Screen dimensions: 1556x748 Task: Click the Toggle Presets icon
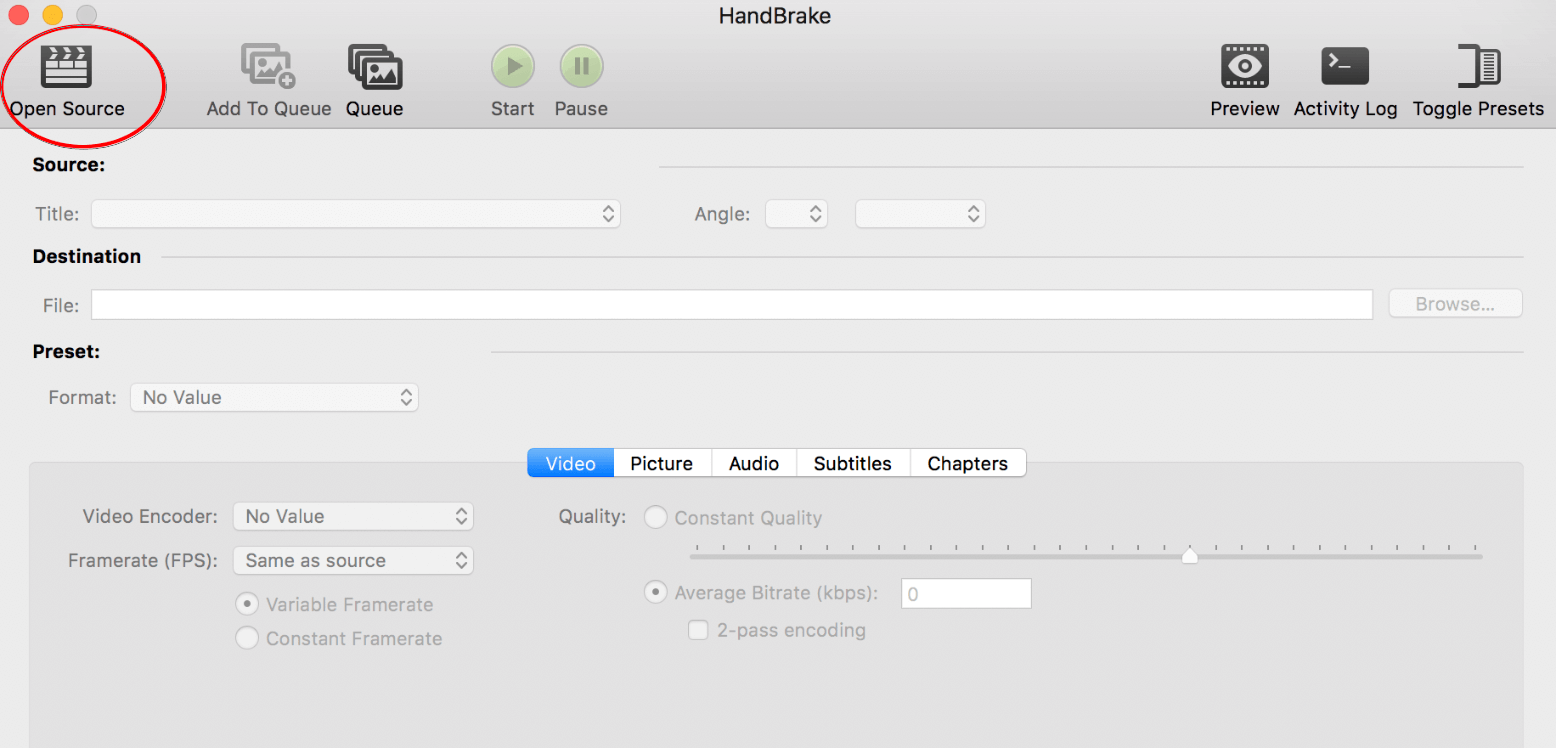click(1479, 66)
